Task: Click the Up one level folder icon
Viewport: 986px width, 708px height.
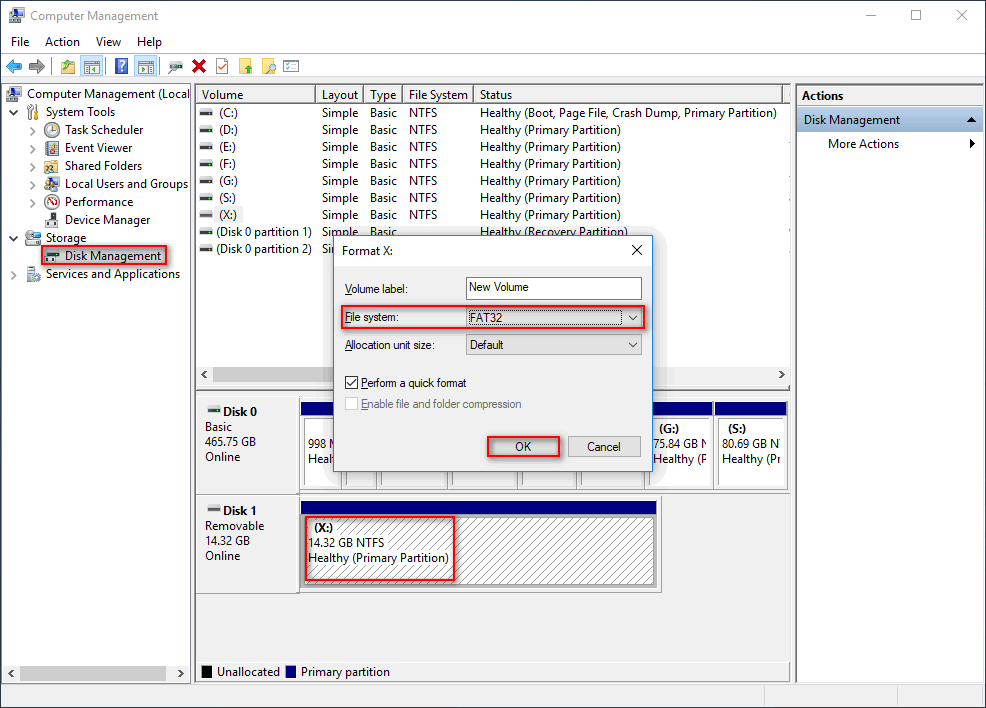Action: click(68, 66)
